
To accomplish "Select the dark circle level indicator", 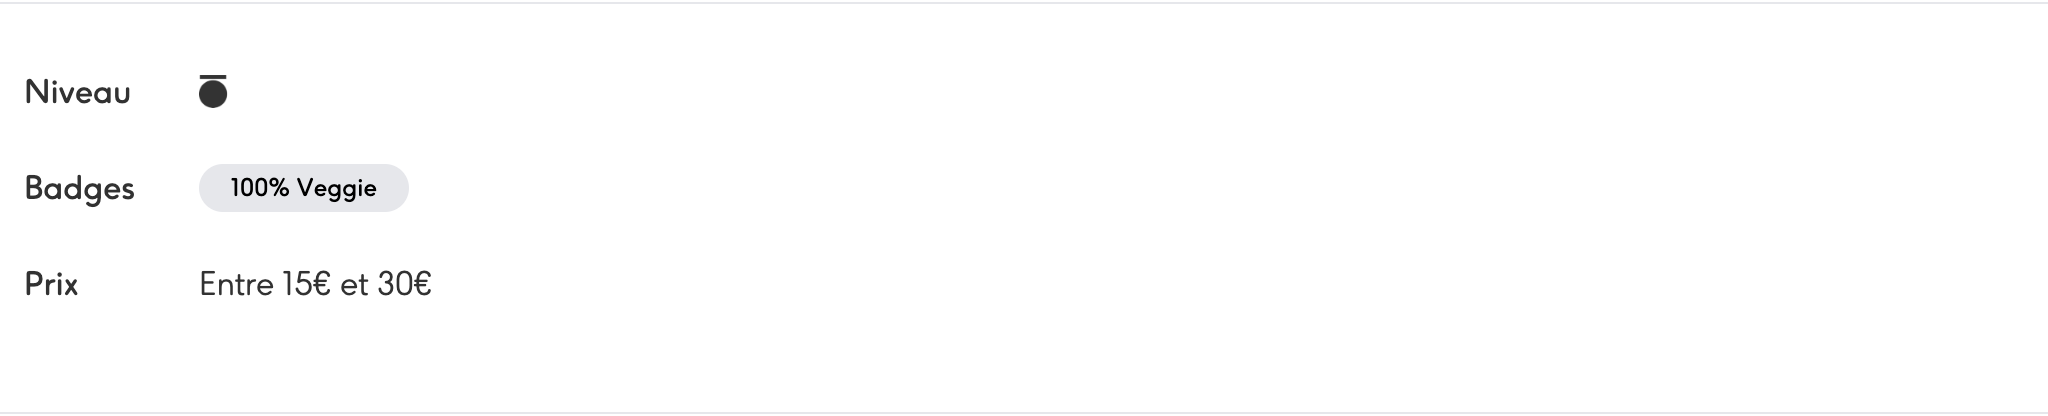I will (x=213, y=95).
